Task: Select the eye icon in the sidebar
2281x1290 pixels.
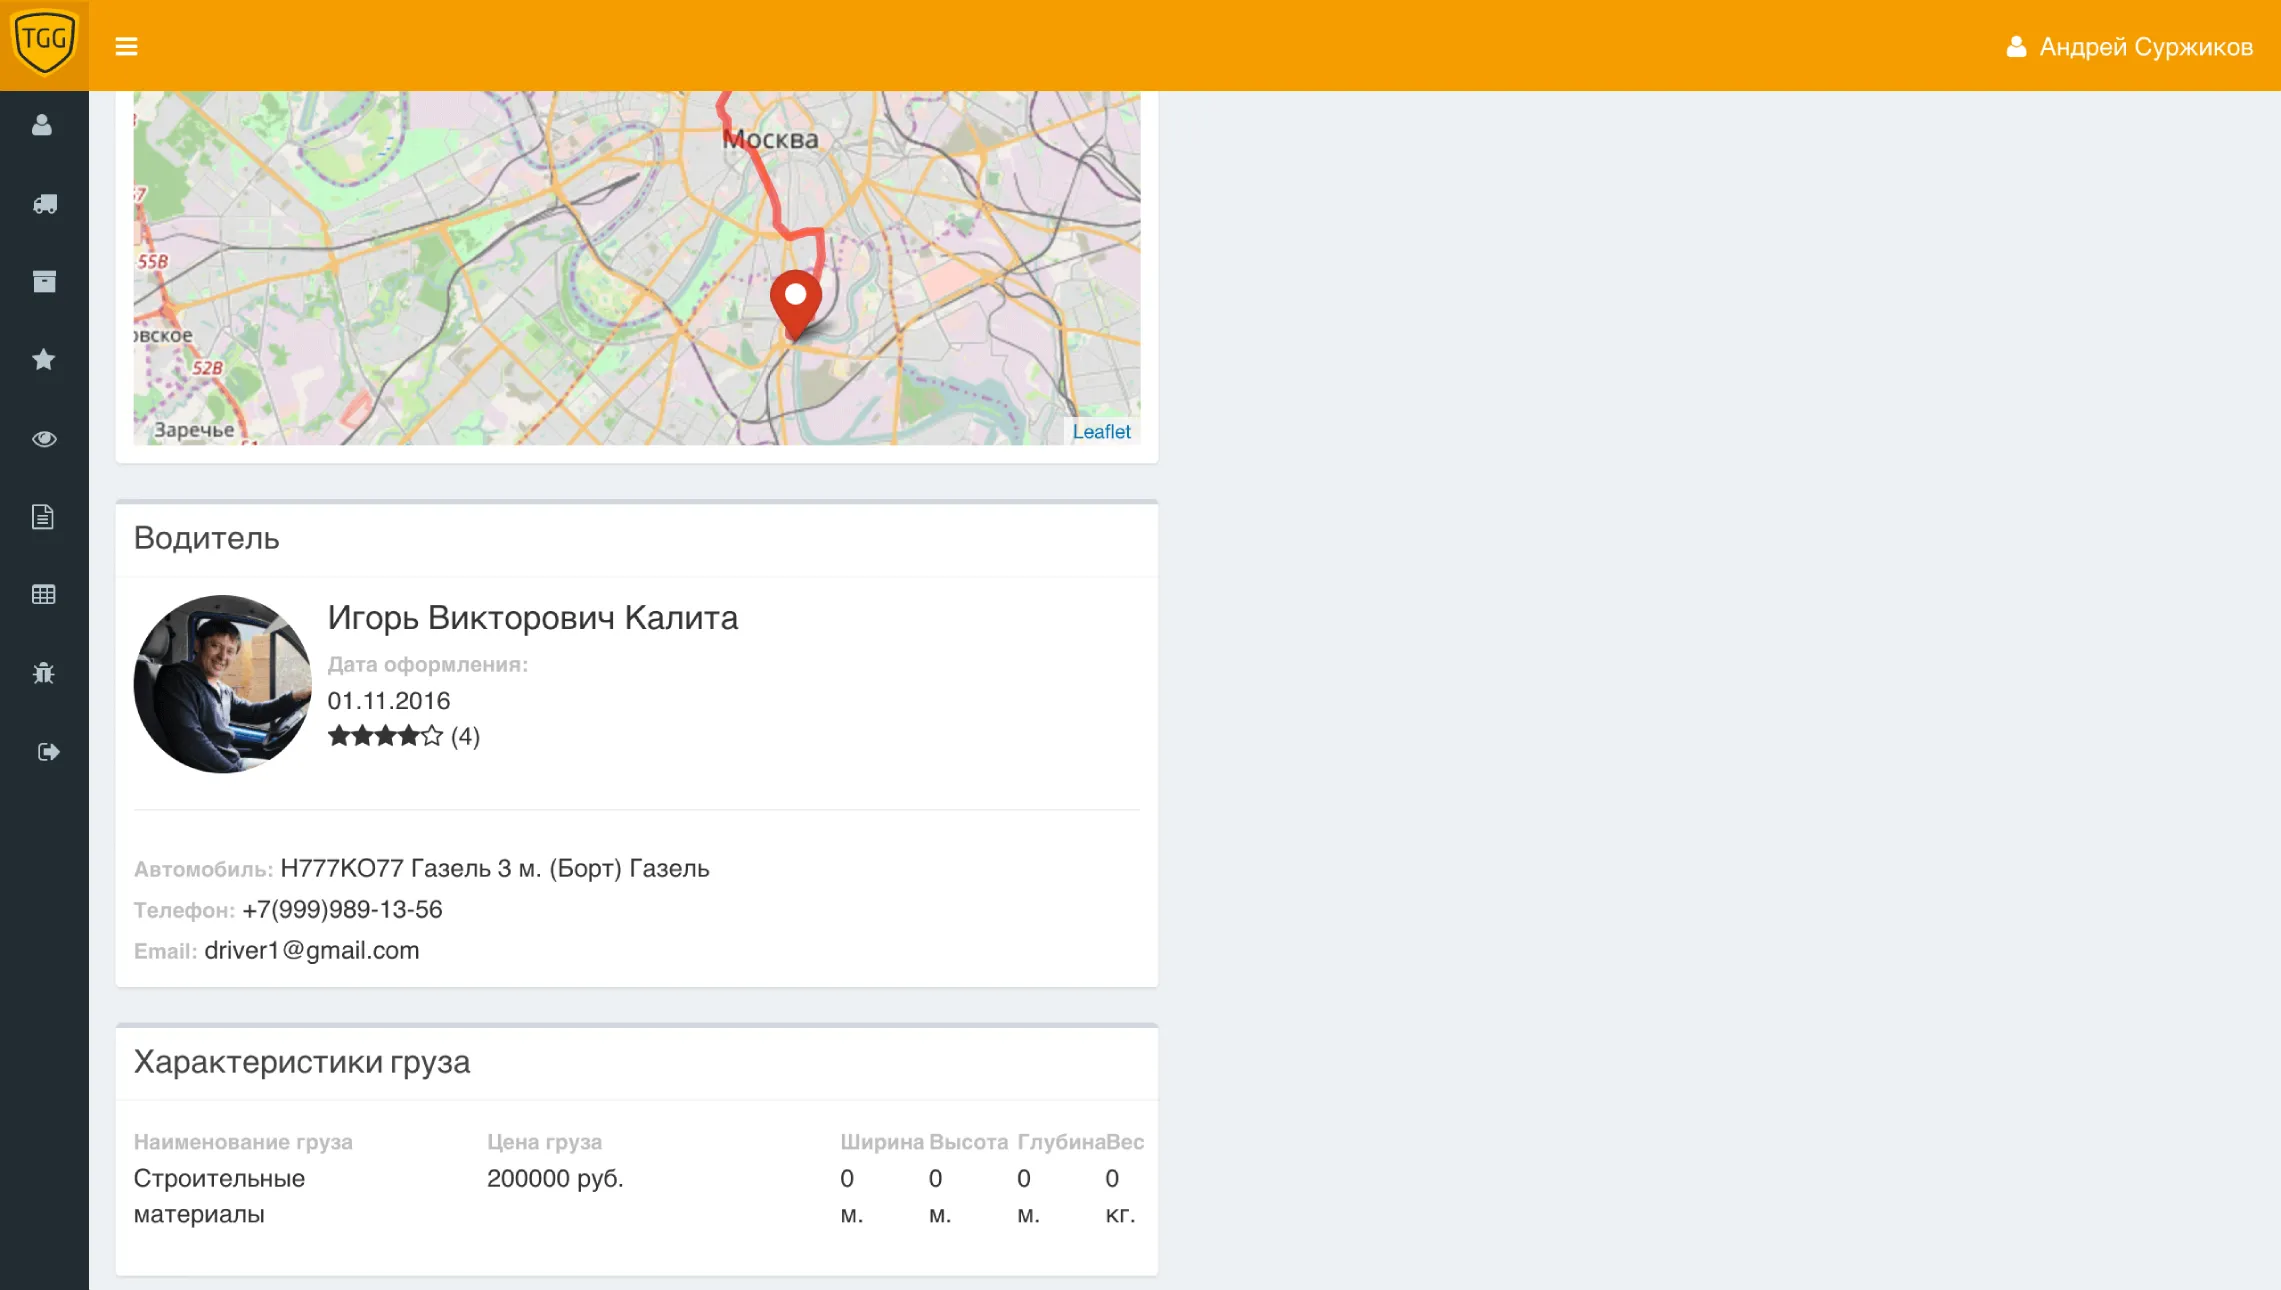Action: click(44, 438)
